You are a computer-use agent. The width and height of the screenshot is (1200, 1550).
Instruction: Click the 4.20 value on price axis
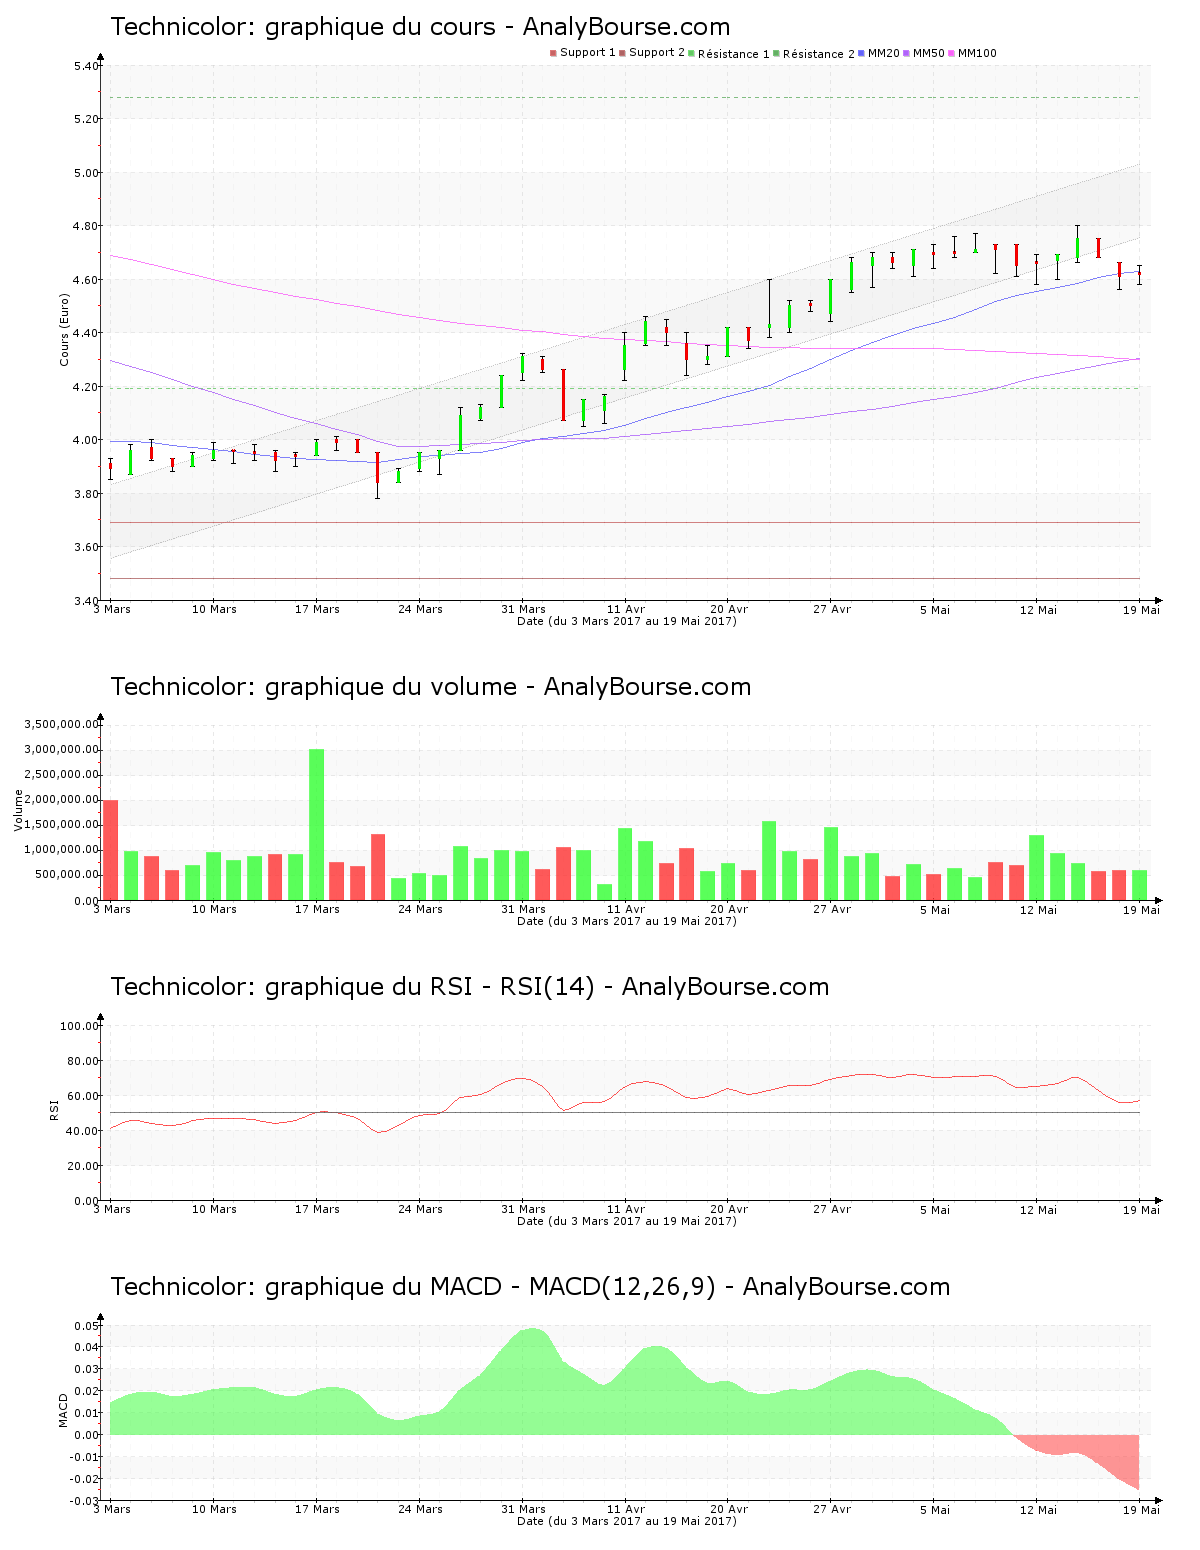(x=86, y=387)
